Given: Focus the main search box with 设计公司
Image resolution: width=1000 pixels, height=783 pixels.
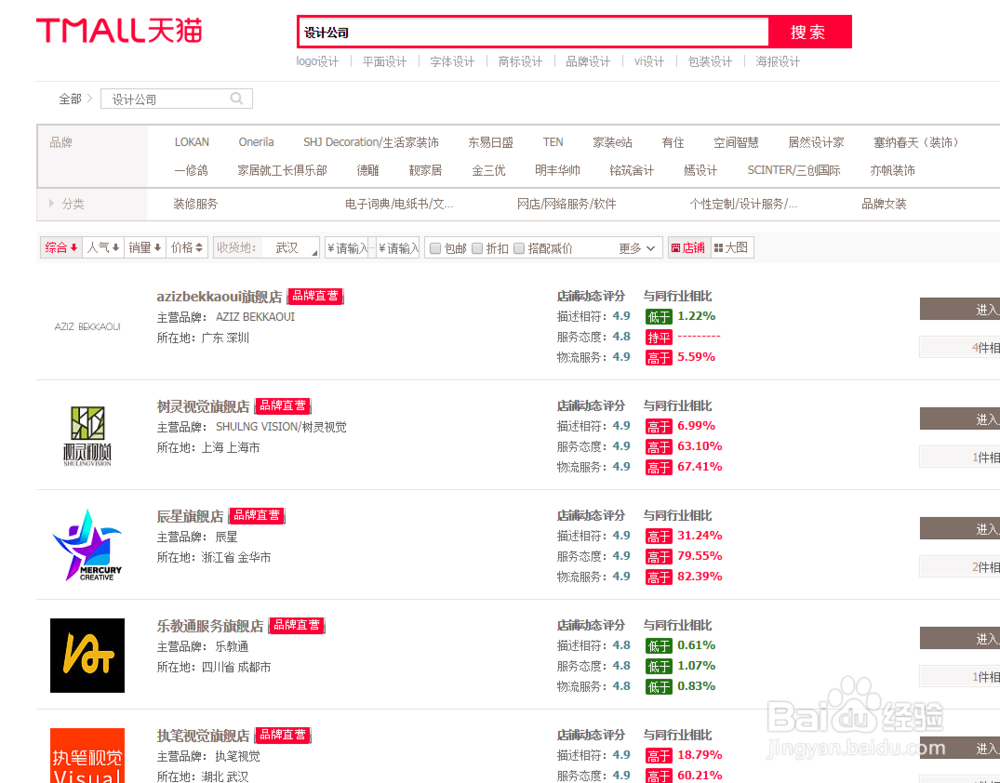Looking at the screenshot, I should click(533, 32).
